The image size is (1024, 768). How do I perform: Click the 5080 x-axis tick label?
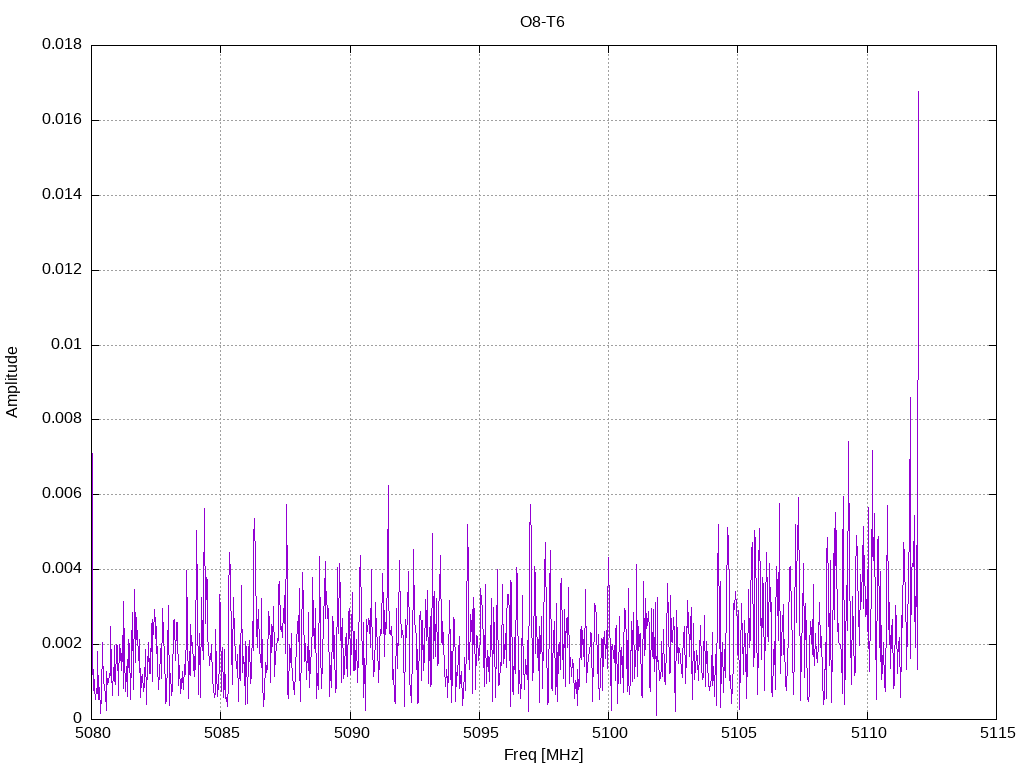click(91, 733)
